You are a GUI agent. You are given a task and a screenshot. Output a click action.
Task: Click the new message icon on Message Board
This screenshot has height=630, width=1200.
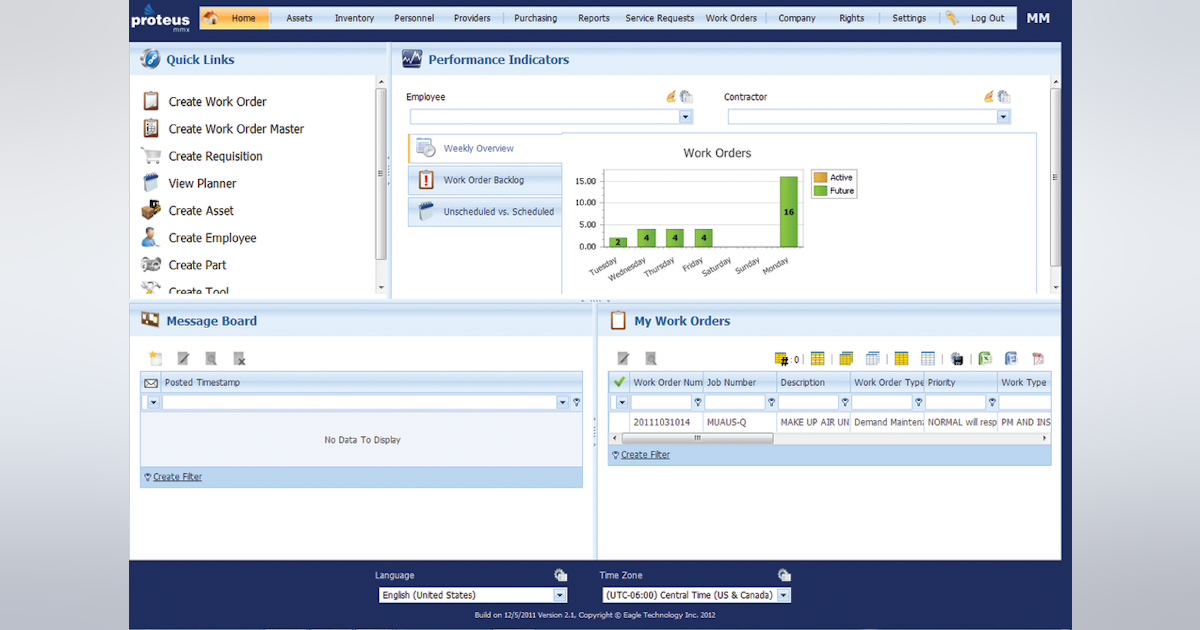pos(155,358)
